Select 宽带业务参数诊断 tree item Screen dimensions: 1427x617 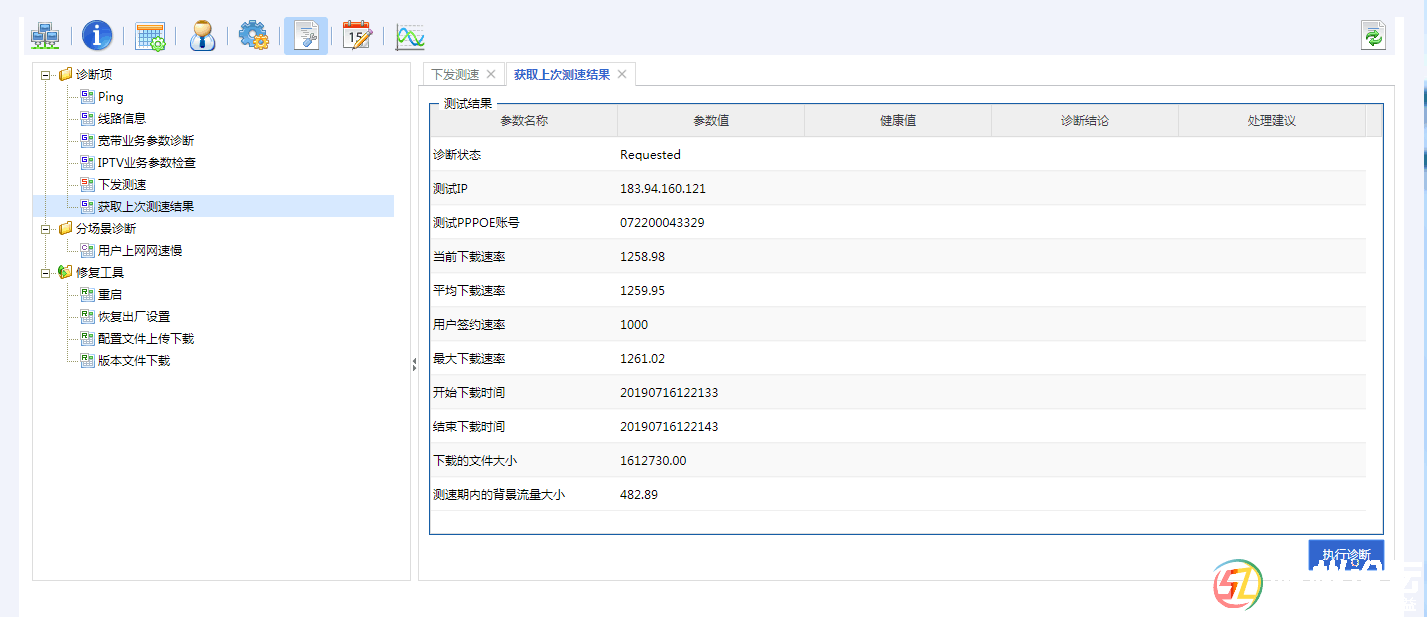click(x=146, y=141)
